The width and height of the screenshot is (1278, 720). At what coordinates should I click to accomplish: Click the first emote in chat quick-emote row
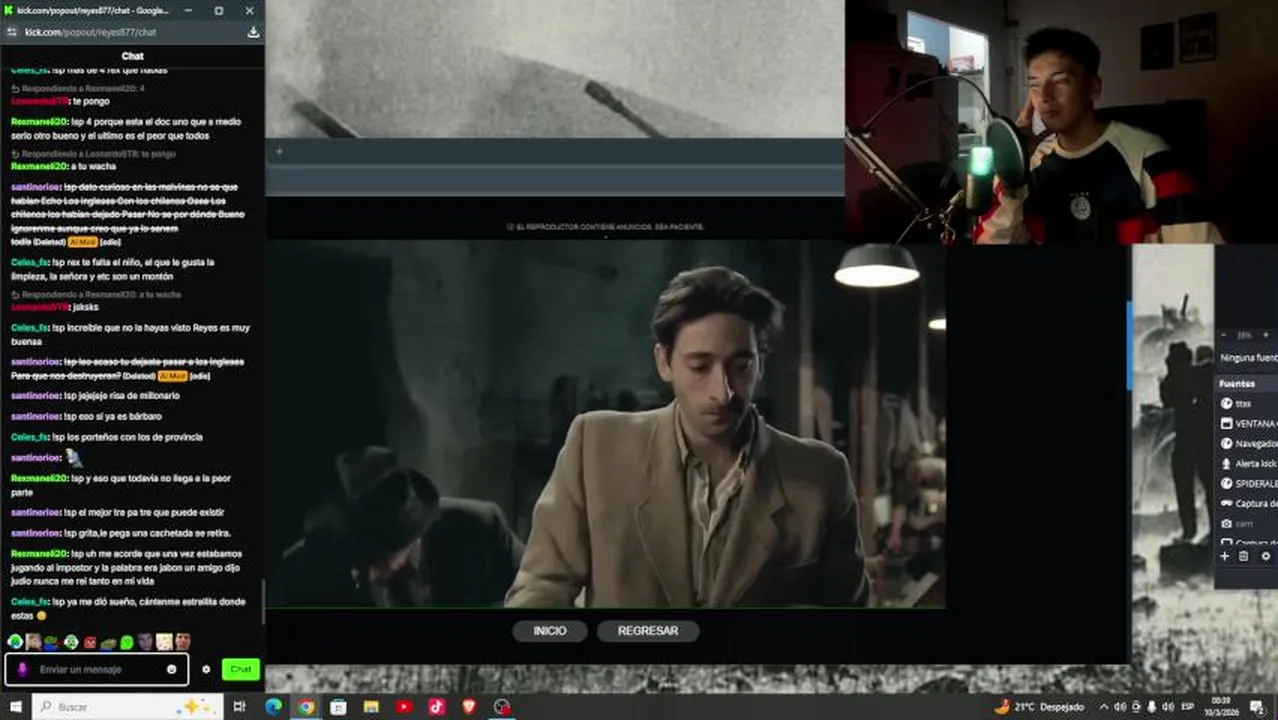(x=15, y=641)
